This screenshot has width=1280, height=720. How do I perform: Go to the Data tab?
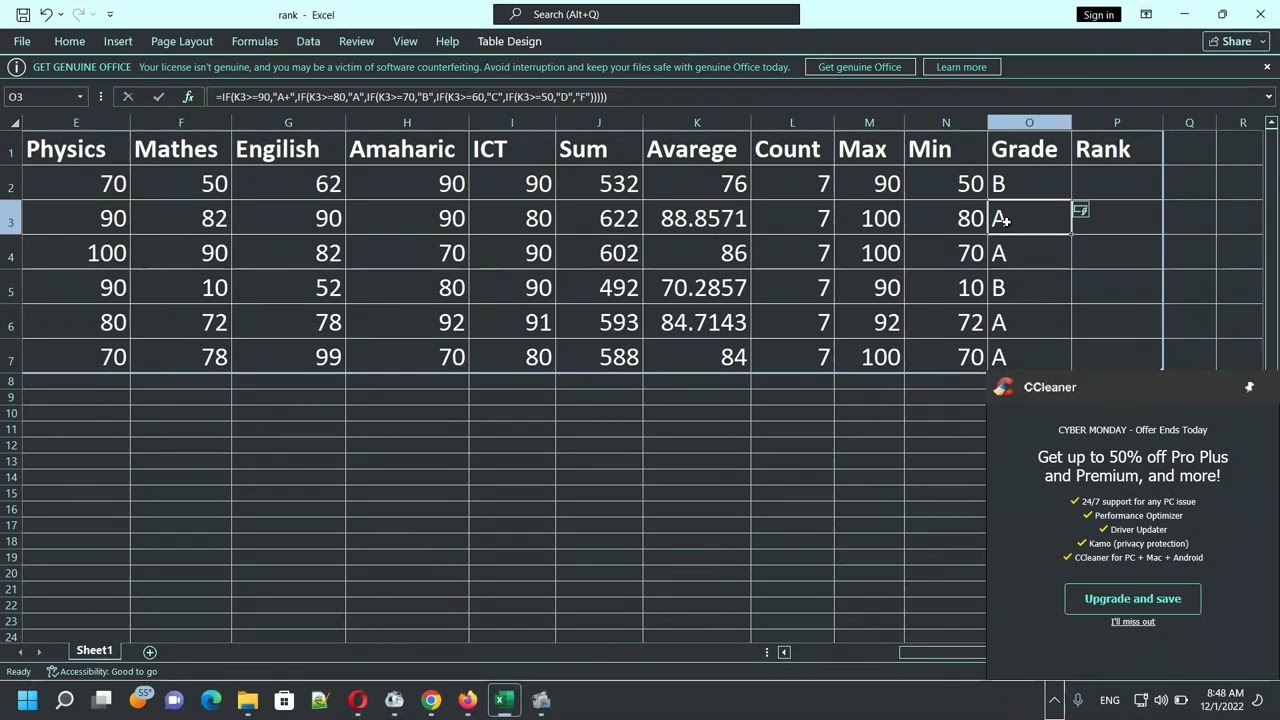pyautogui.click(x=308, y=41)
